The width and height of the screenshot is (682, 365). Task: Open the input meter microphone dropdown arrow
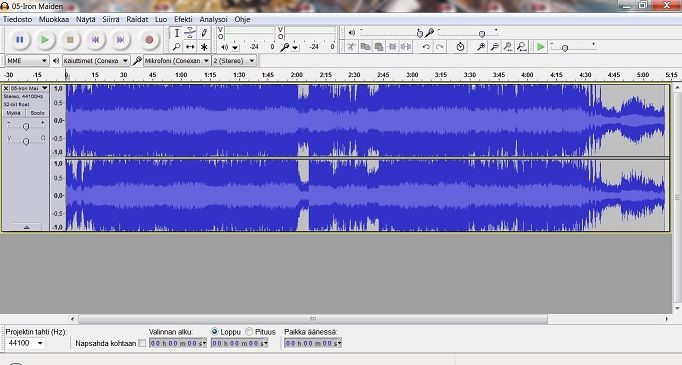[295, 47]
